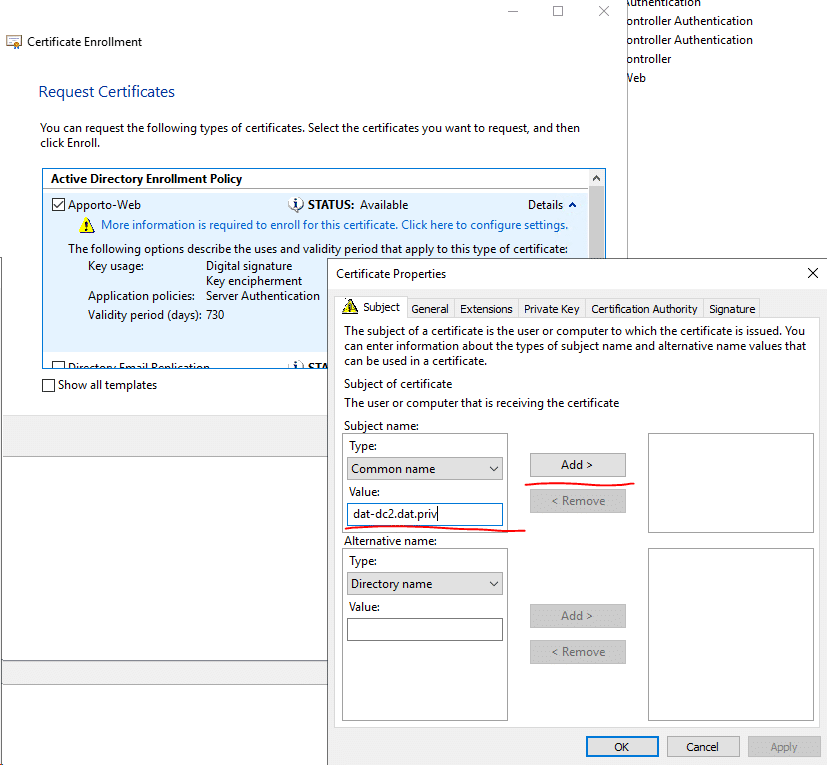Open the Subject name Type dropdown
This screenshot has width=827, height=765.
pyautogui.click(x=425, y=469)
